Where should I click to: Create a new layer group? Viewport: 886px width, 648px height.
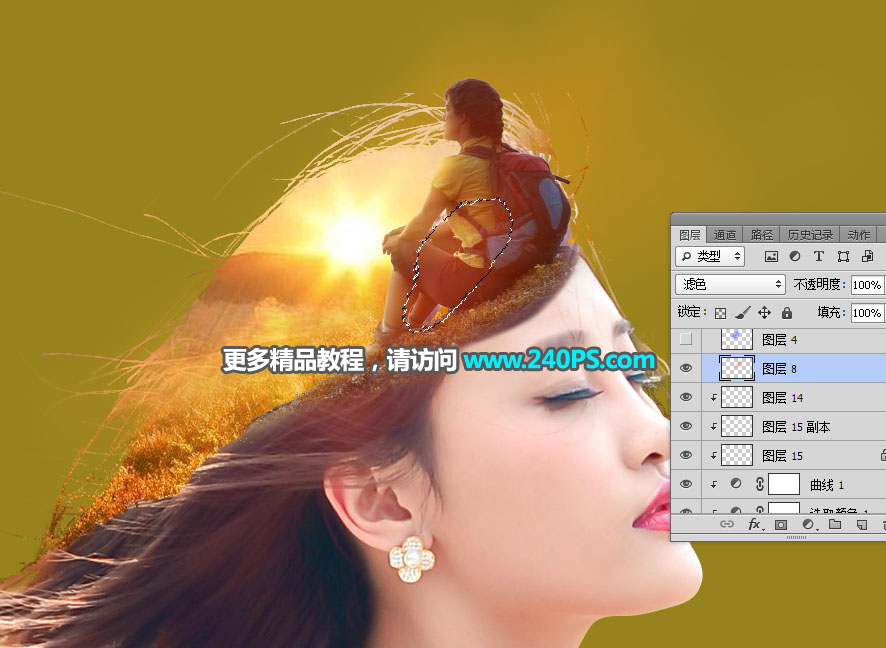(x=835, y=524)
